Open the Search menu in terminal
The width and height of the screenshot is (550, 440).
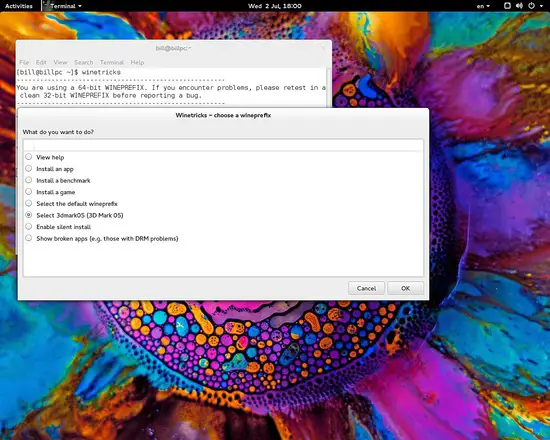tap(83, 62)
